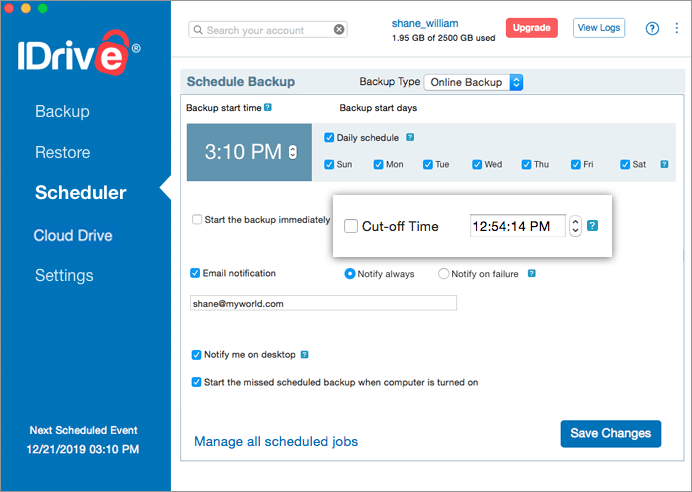Viewport: 692px width, 492px height.
Task: Select the Notify on failure radio button
Action: pos(443,274)
